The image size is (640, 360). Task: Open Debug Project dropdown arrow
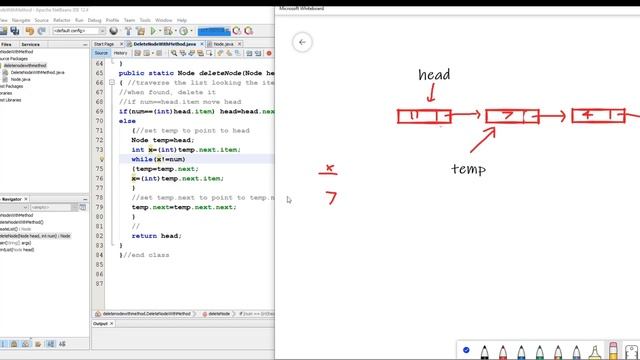coord(175,31)
